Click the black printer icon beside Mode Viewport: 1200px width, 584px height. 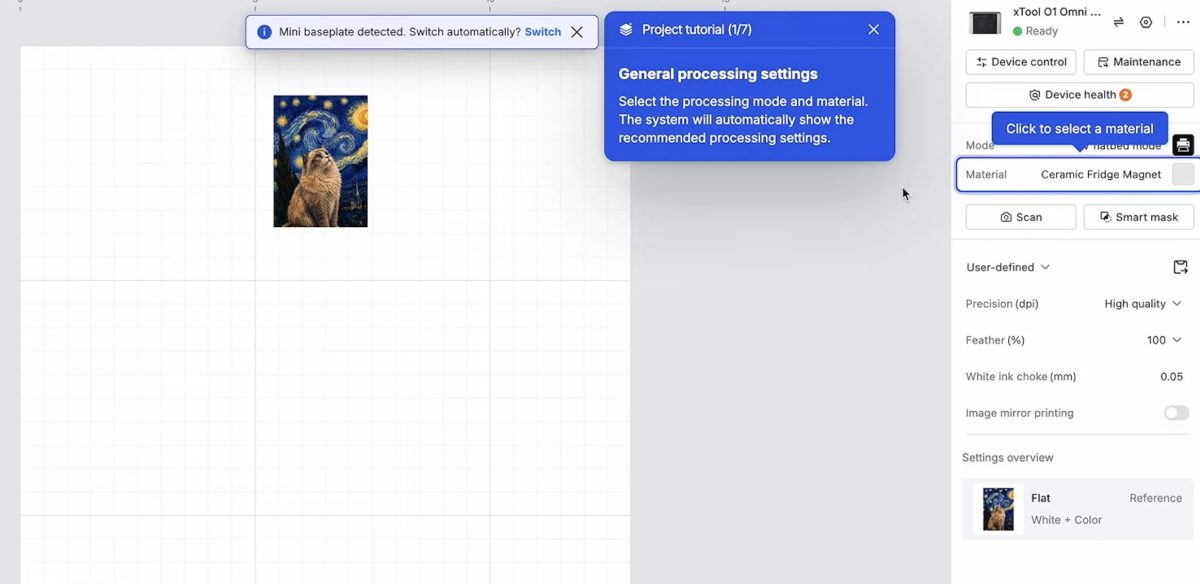click(1183, 145)
